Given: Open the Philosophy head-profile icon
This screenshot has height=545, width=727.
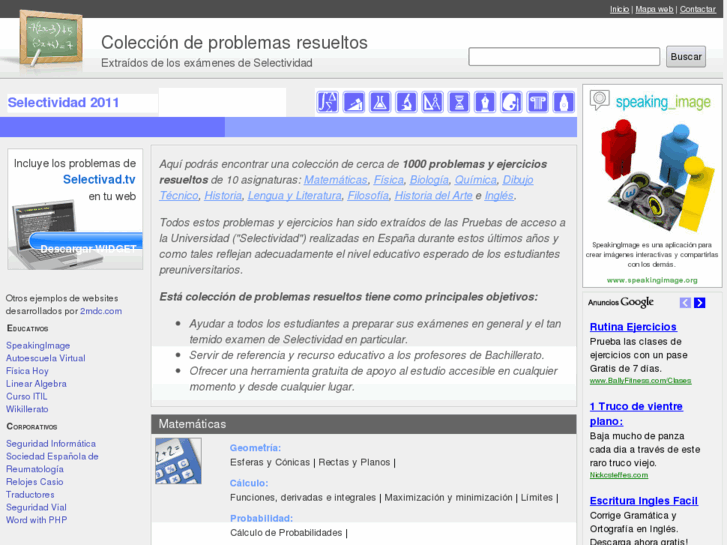Looking at the screenshot, I should click(x=511, y=102).
